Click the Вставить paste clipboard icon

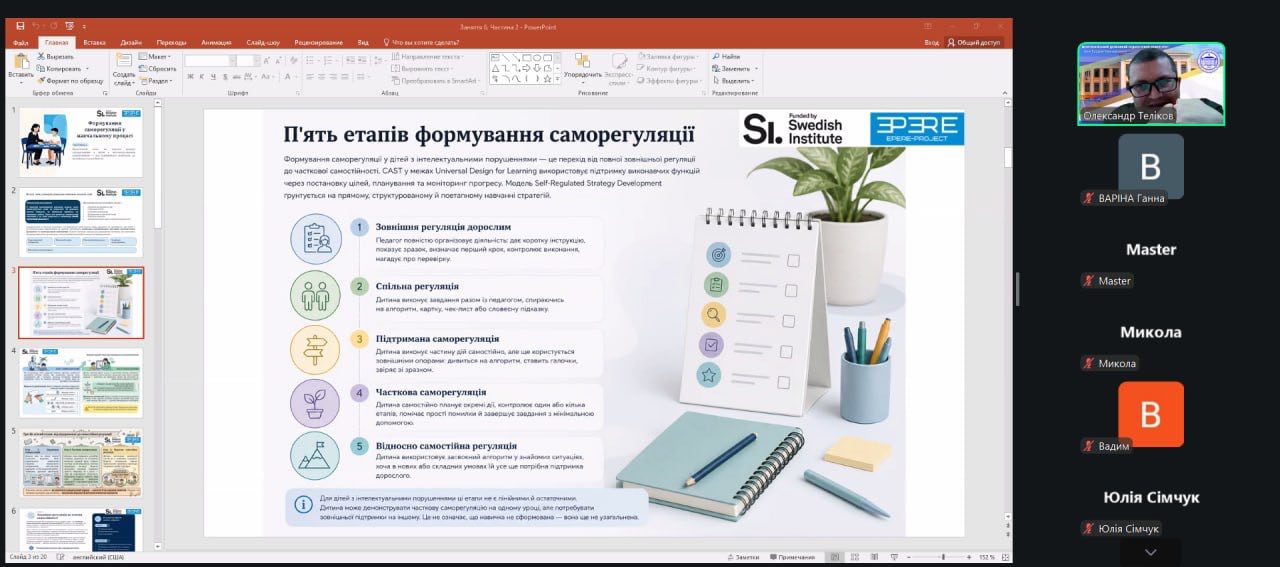[20, 62]
